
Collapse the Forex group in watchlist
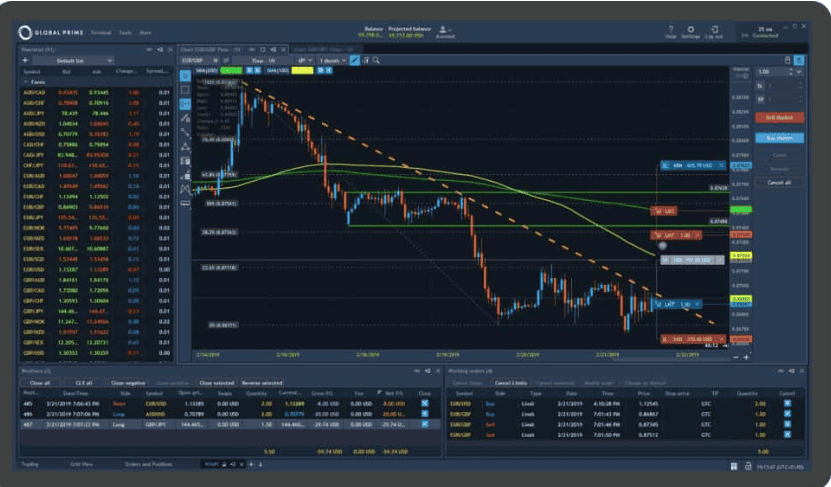[x=27, y=83]
